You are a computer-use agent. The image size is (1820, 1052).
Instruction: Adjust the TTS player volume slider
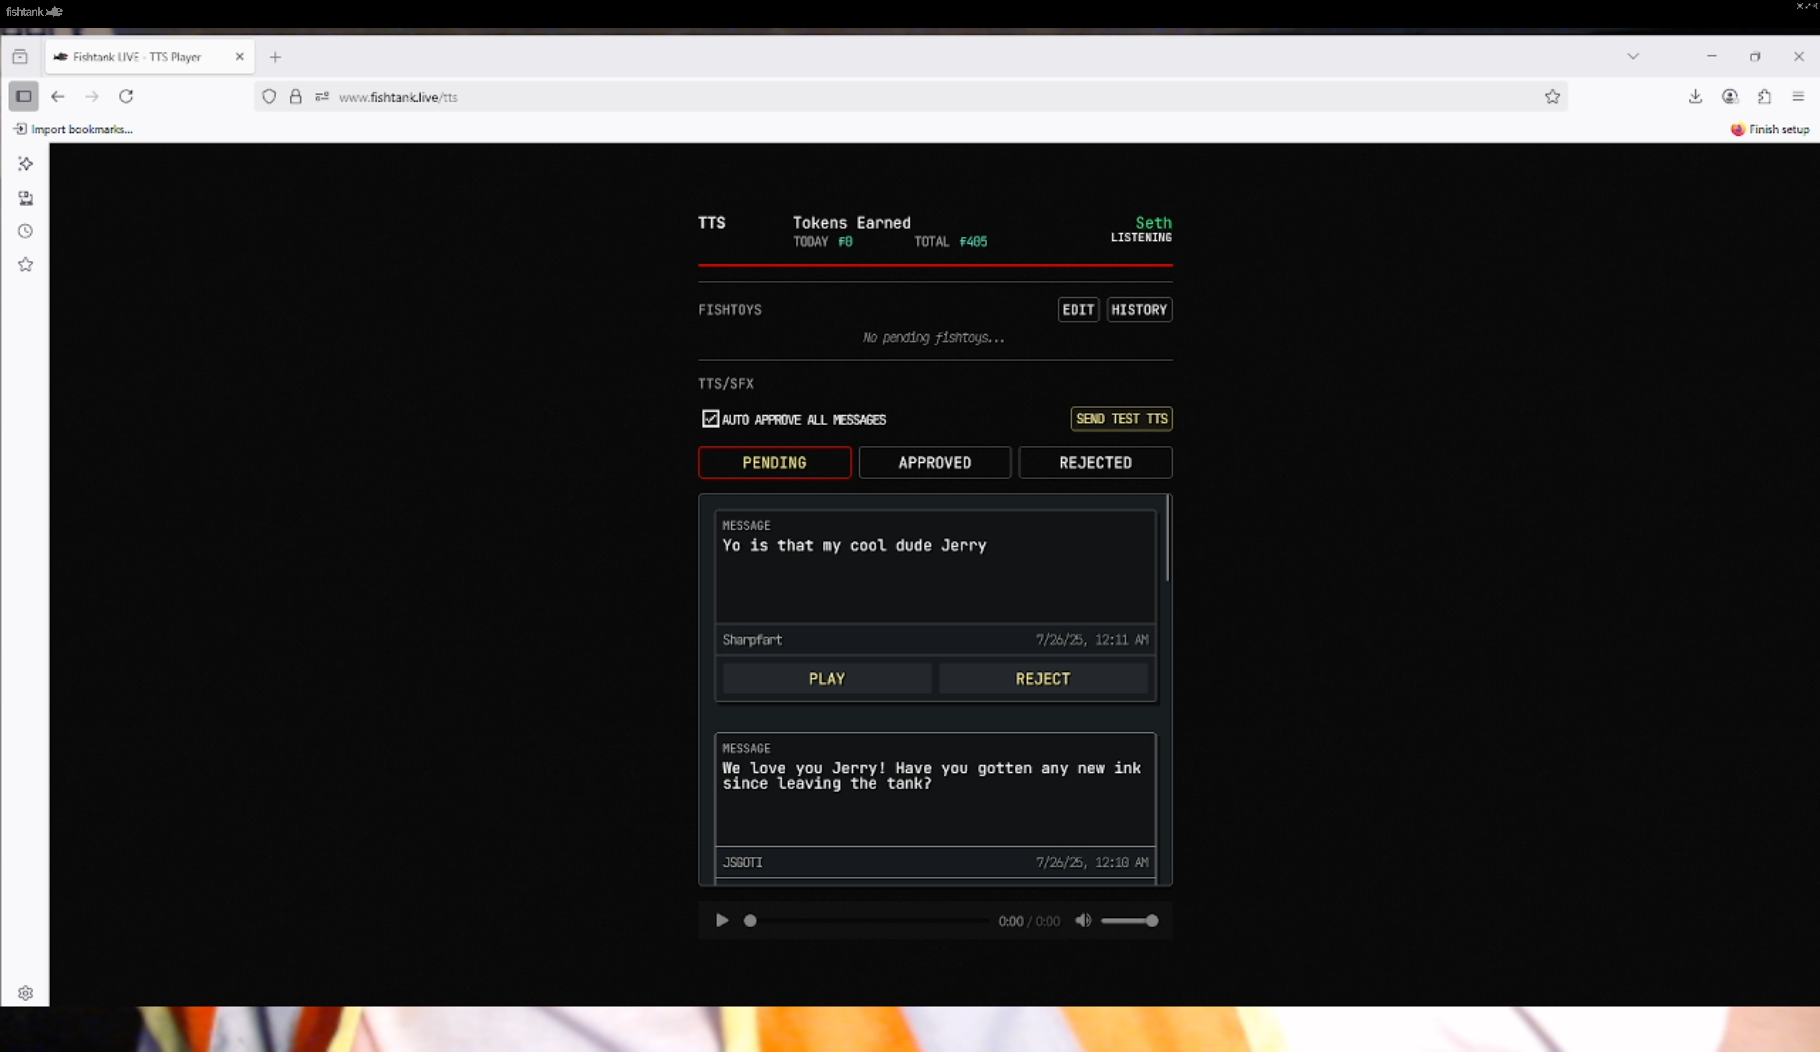pos(1129,921)
